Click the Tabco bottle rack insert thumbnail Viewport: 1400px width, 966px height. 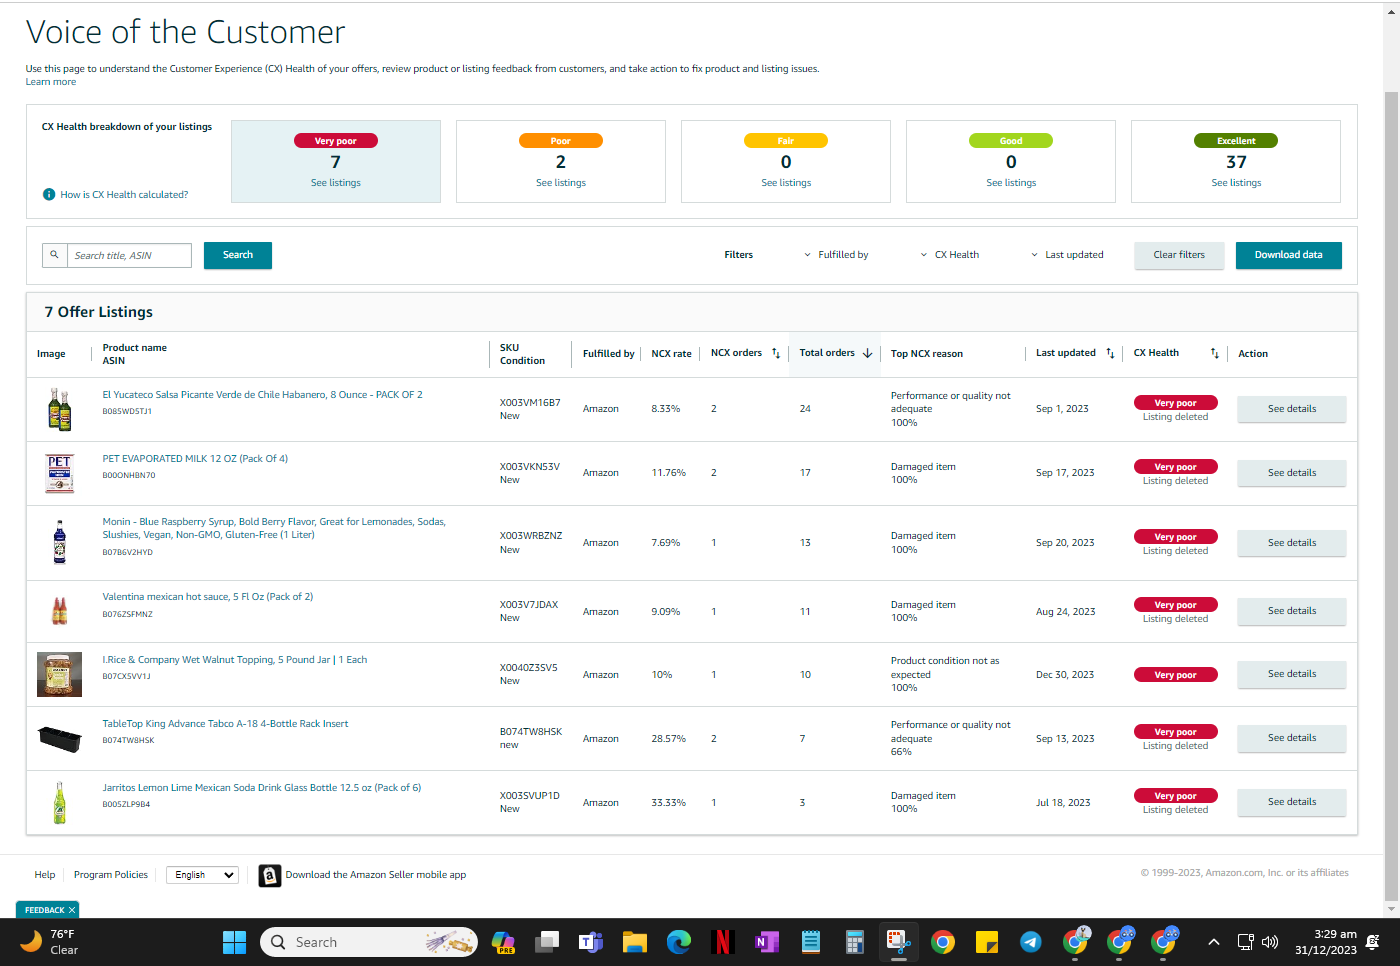(59, 739)
